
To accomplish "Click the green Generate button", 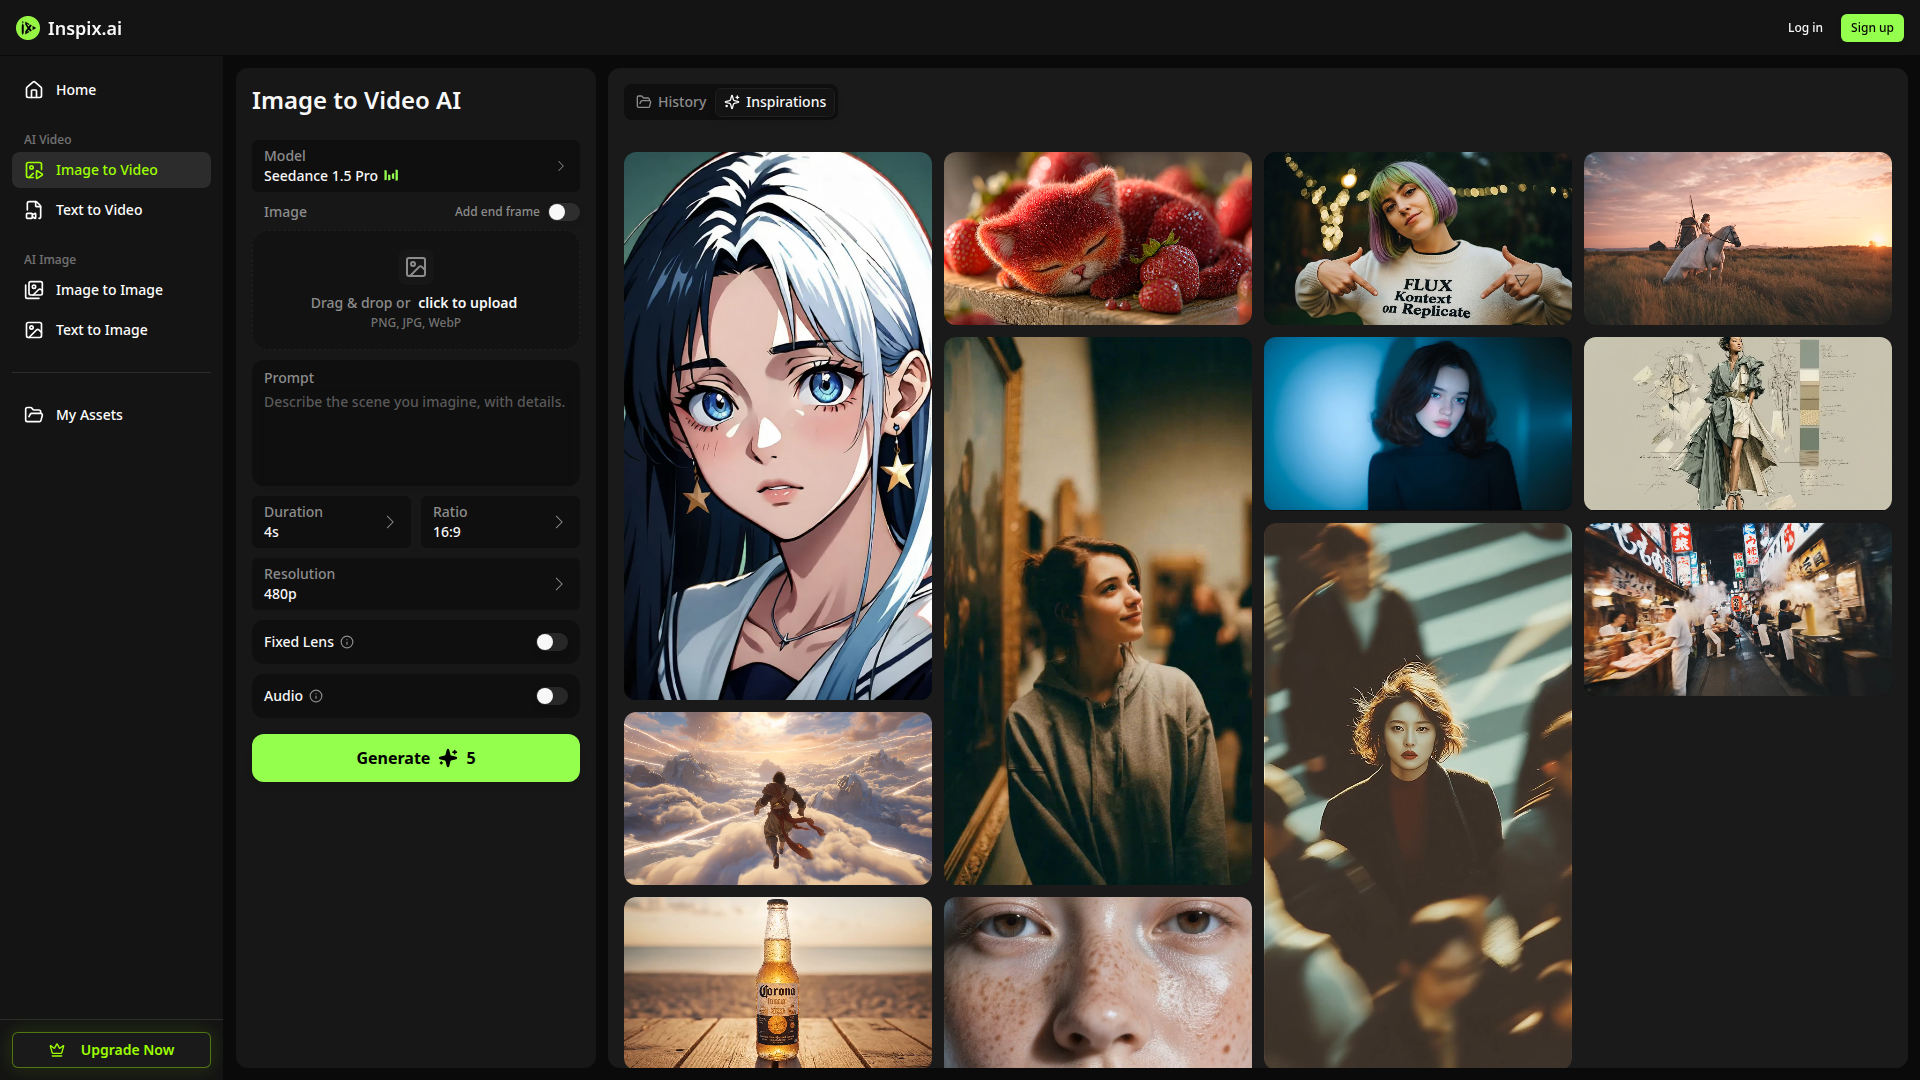I will point(416,758).
